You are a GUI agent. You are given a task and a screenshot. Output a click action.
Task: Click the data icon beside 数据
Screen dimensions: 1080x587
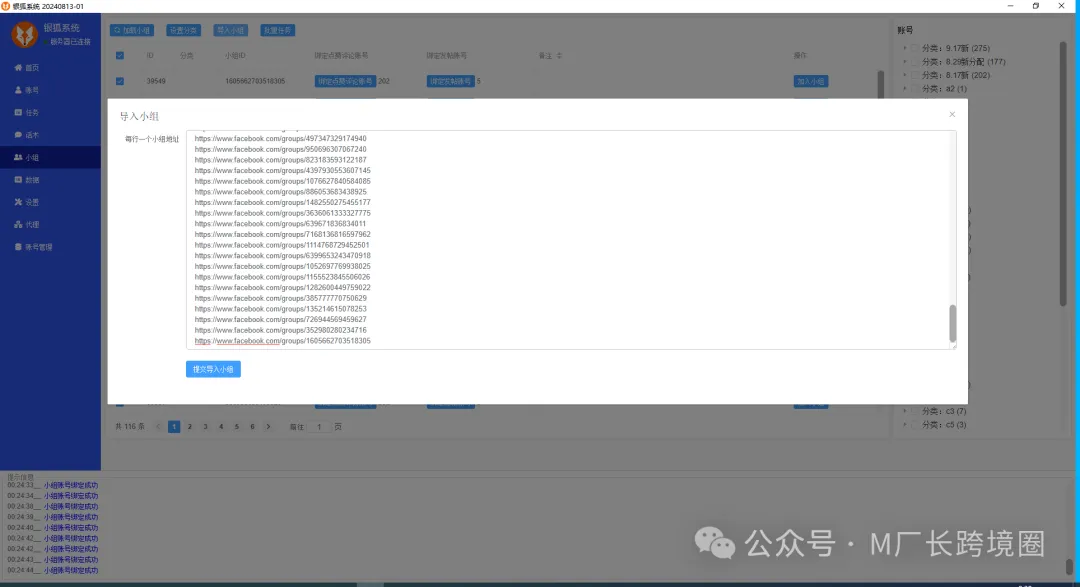pos(18,180)
